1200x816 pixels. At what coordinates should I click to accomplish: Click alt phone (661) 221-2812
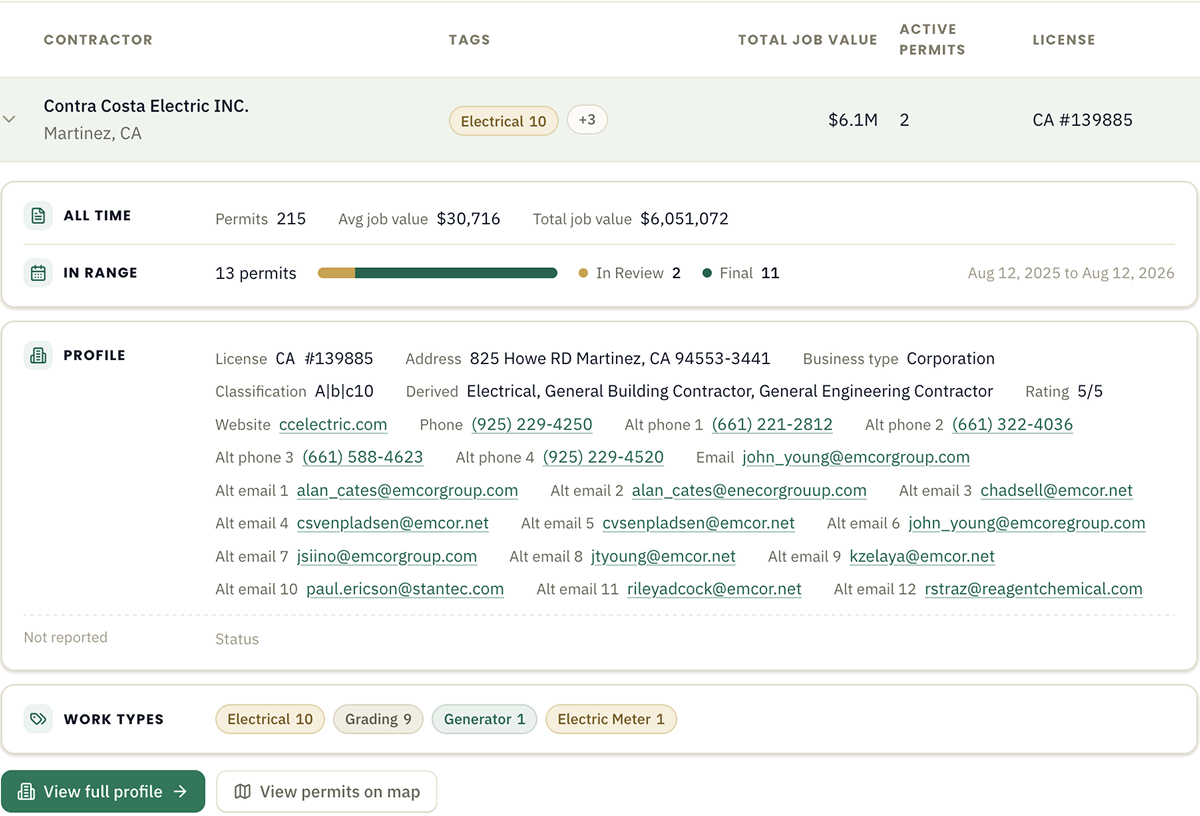[772, 424]
